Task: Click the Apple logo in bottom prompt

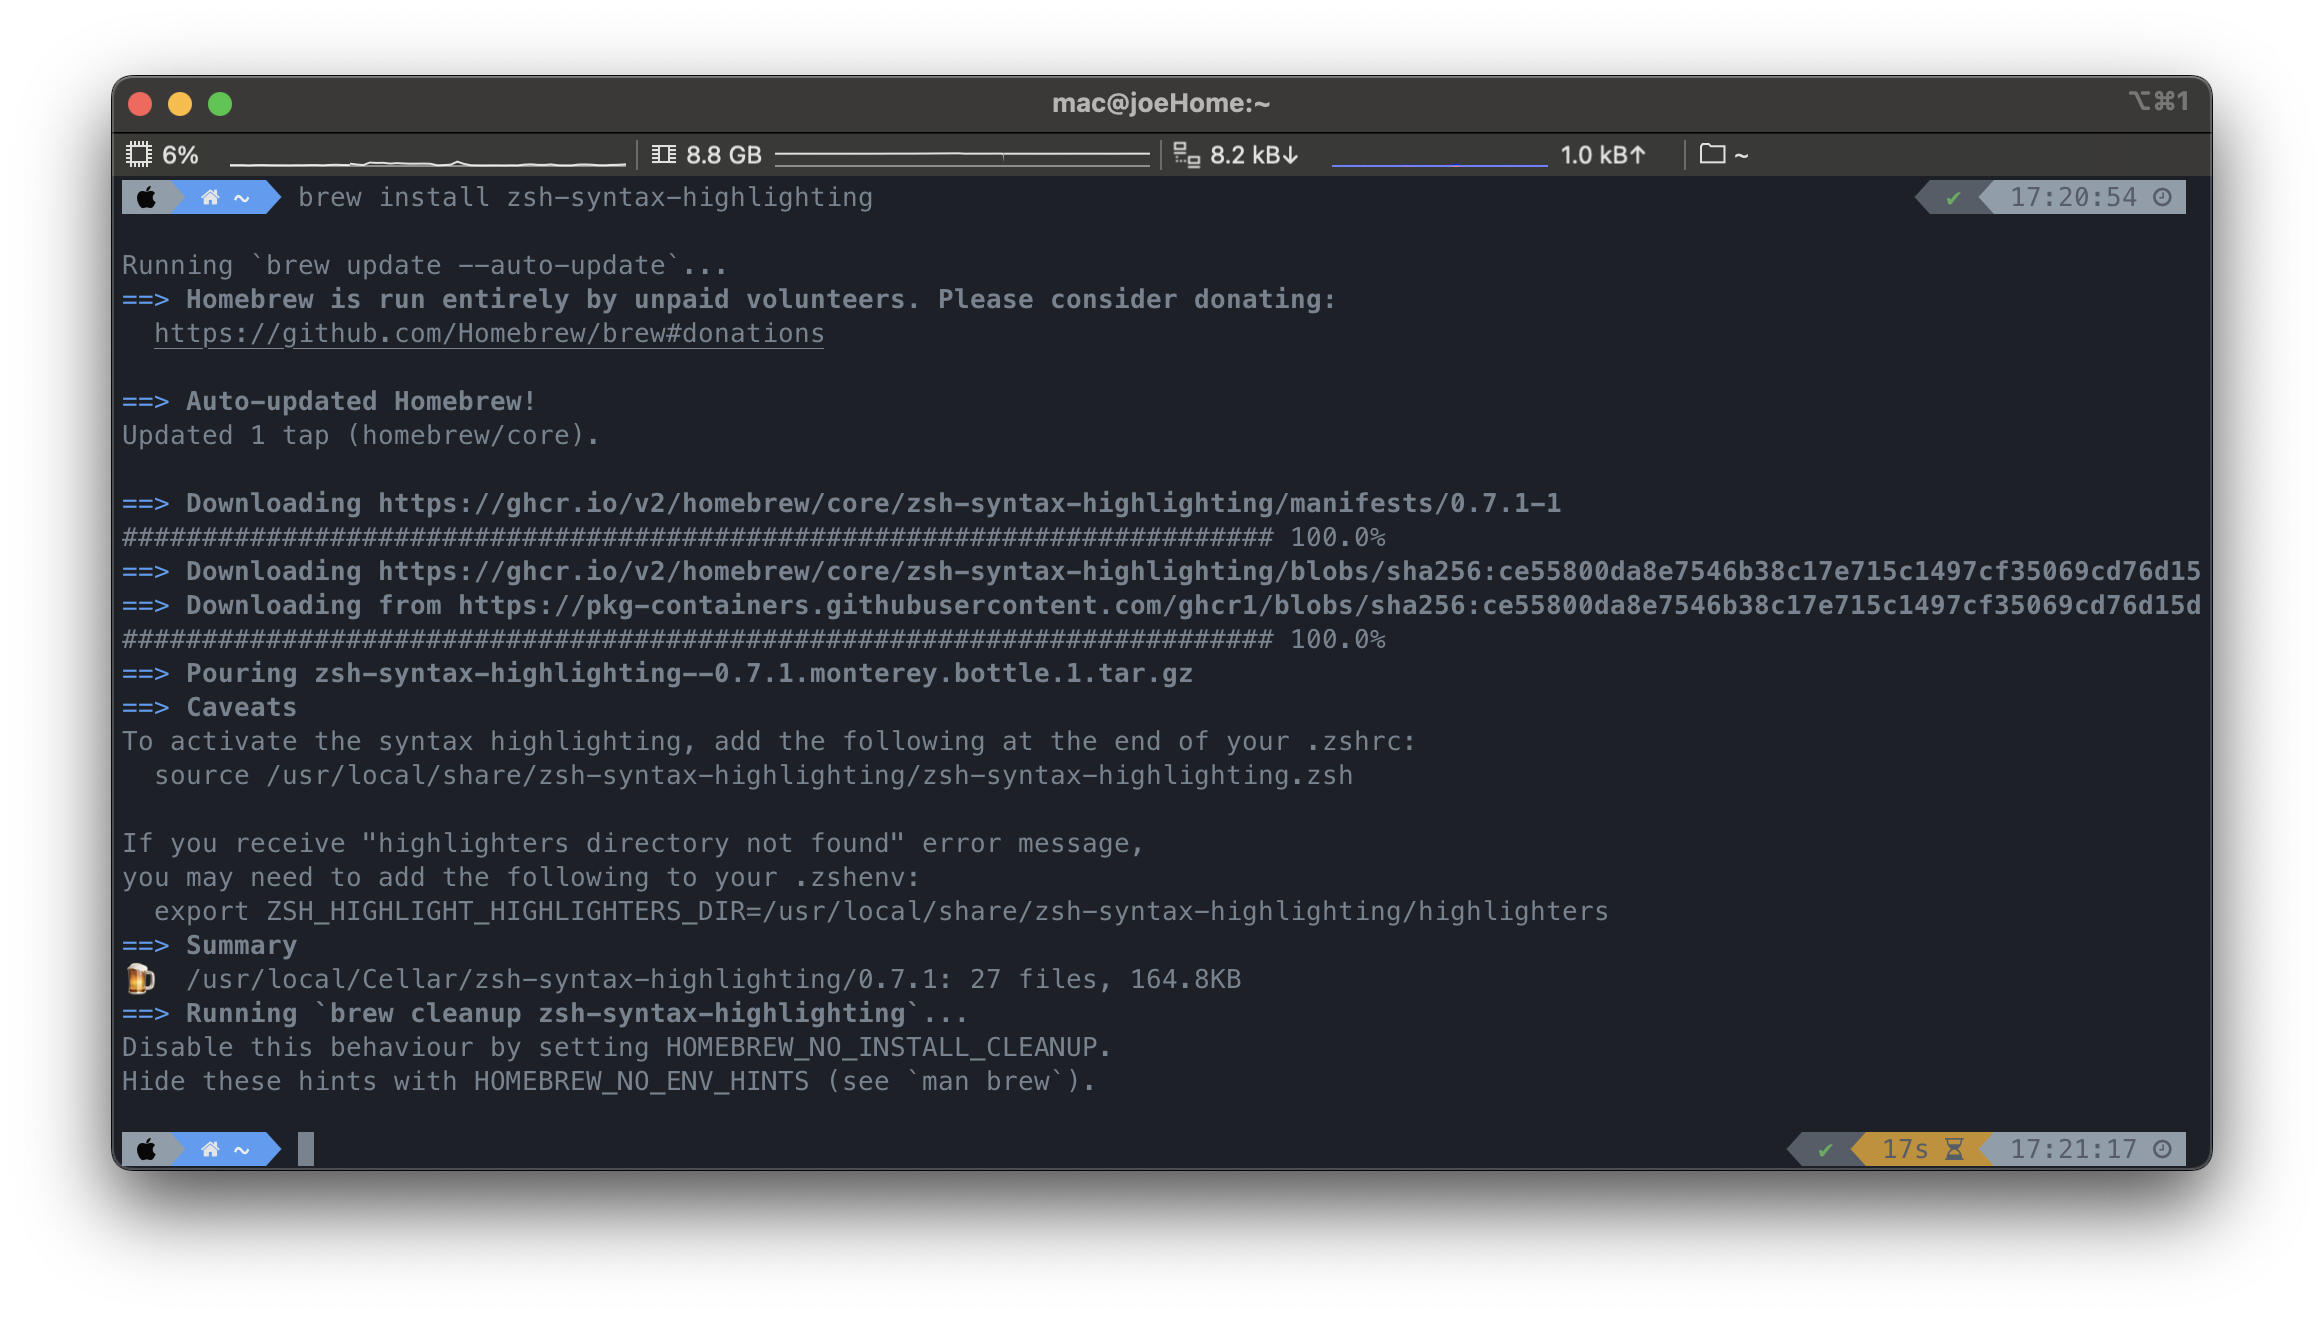Action: coord(146,1149)
